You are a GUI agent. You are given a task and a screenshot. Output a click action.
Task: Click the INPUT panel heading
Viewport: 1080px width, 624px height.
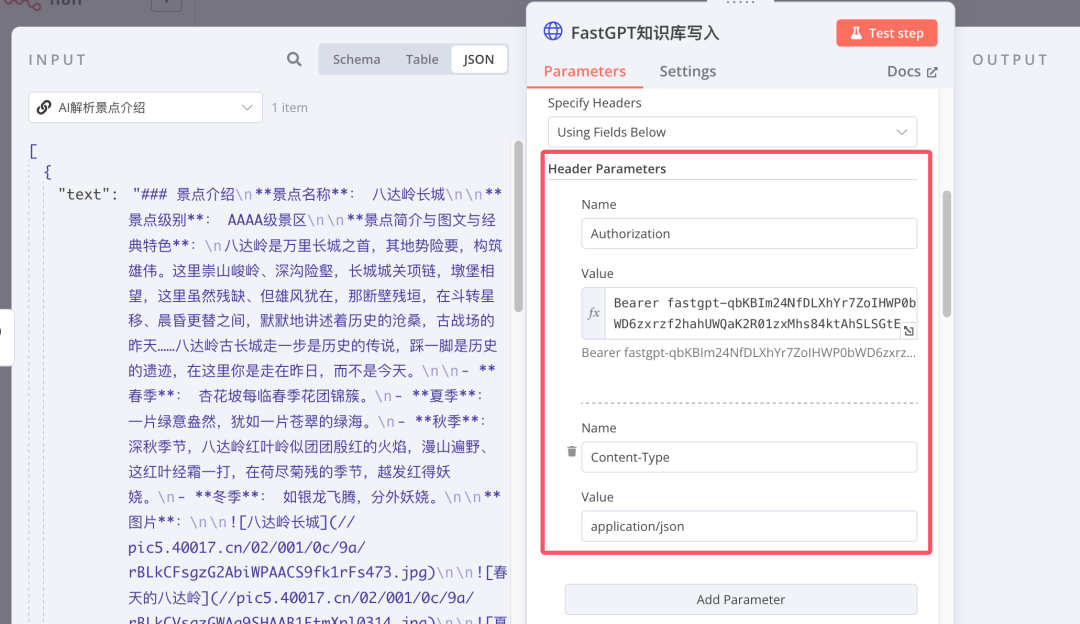click(x=58, y=60)
